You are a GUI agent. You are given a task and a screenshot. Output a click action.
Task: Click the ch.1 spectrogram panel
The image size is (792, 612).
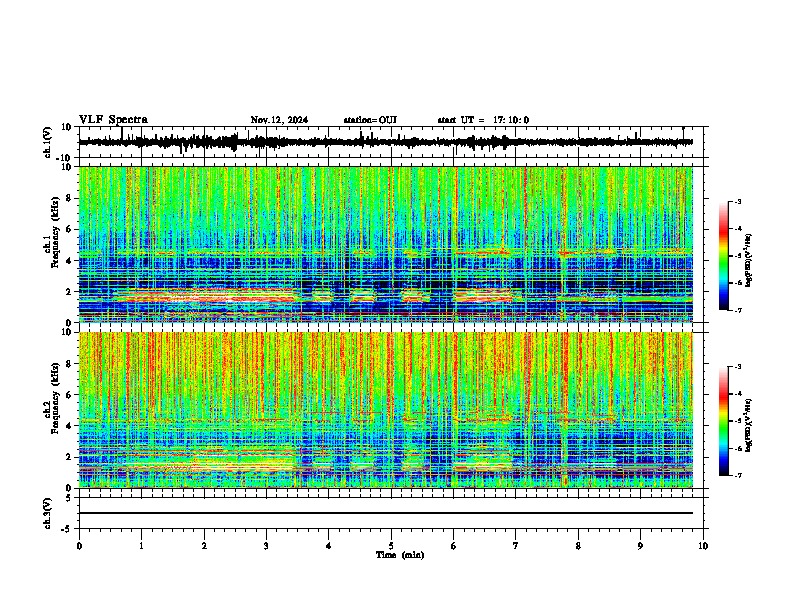coord(386,244)
